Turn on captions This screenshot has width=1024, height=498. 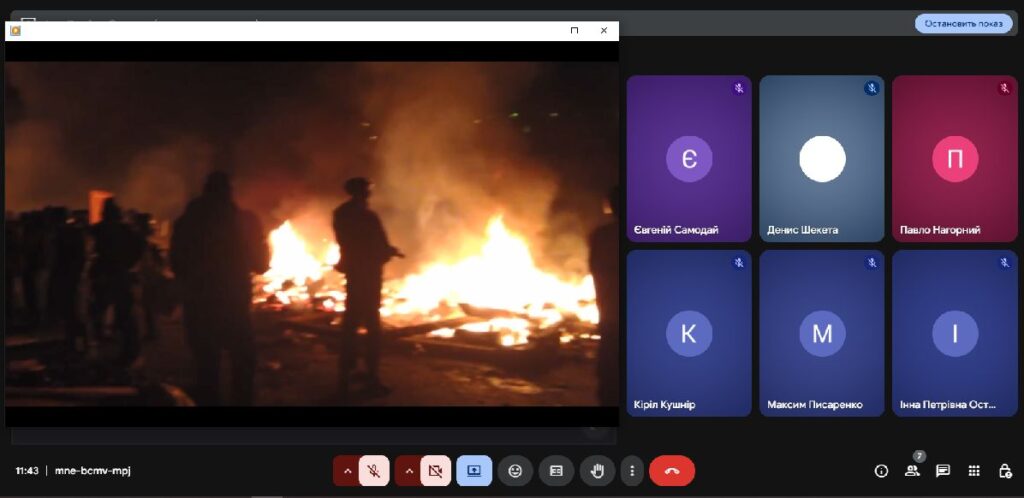coord(556,470)
